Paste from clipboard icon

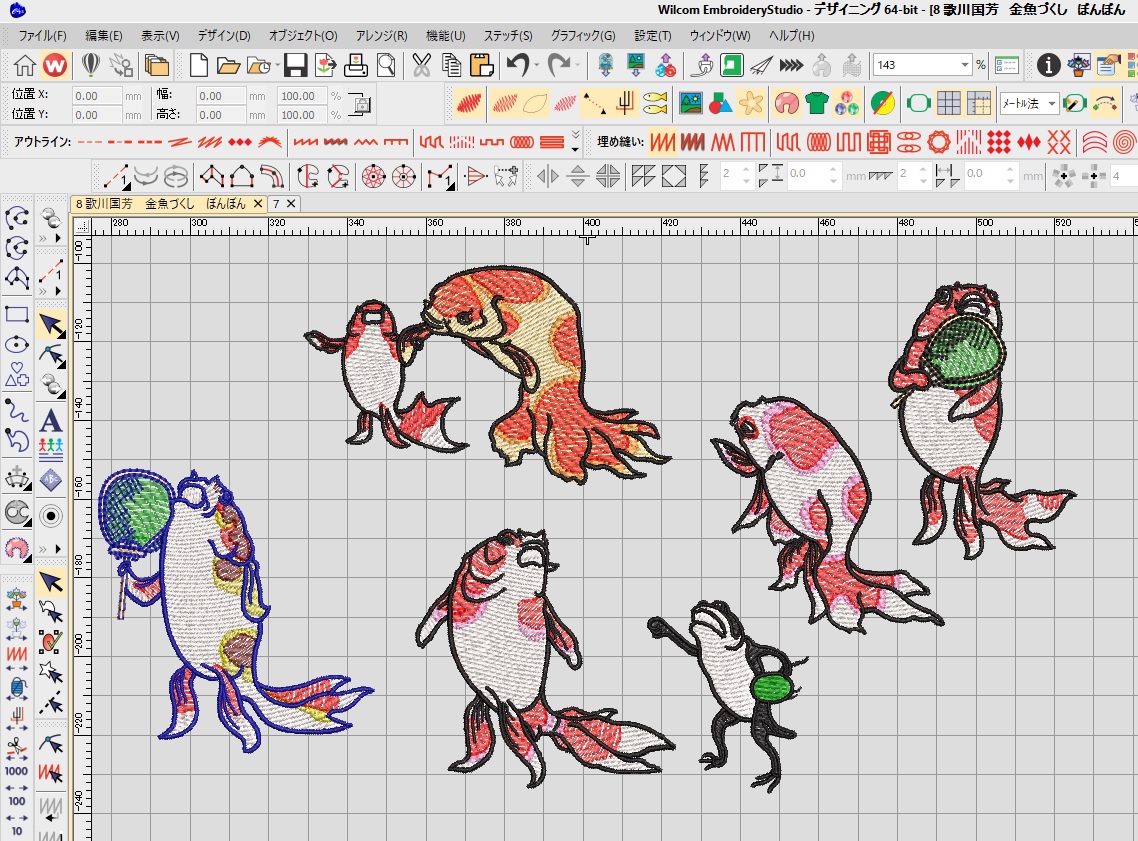coord(481,65)
